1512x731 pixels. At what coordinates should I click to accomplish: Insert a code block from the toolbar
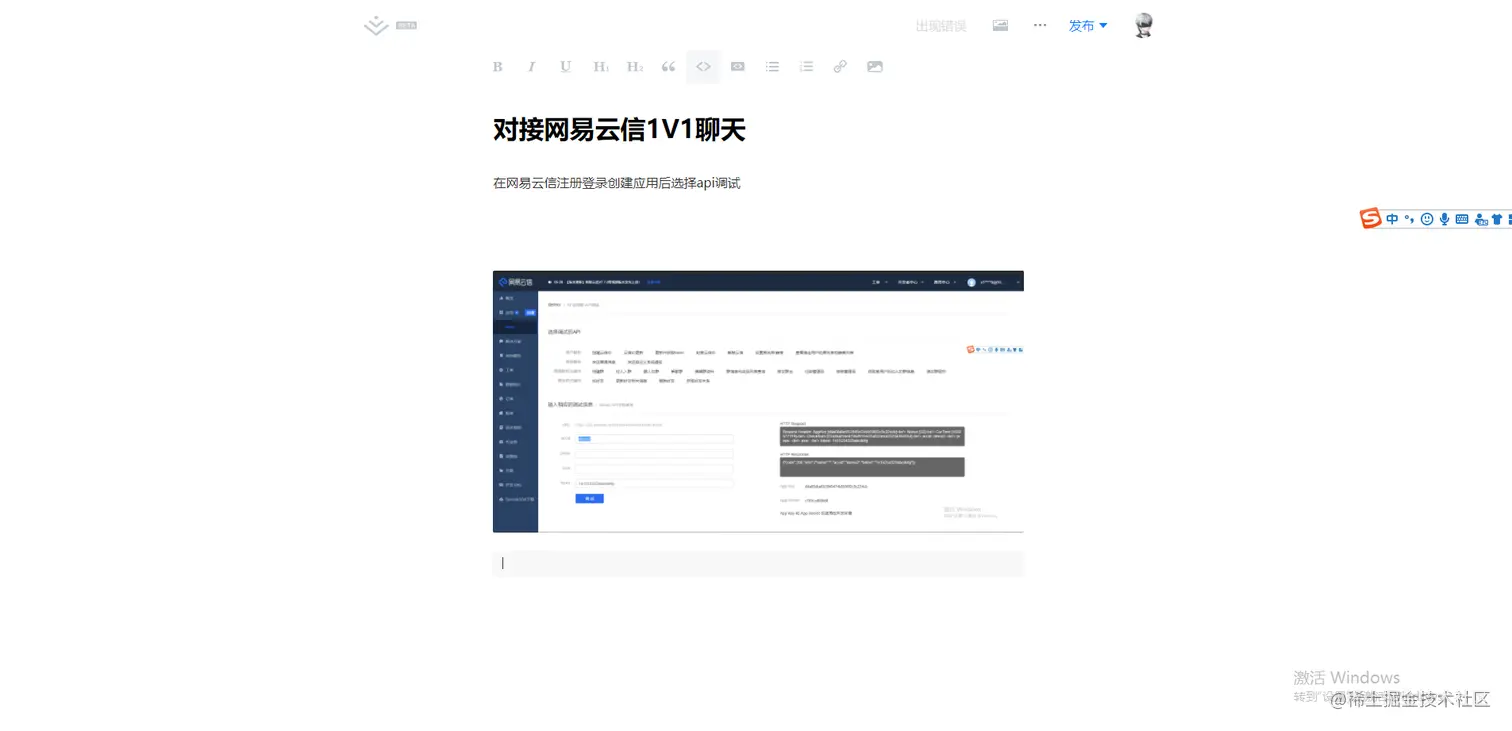737,67
